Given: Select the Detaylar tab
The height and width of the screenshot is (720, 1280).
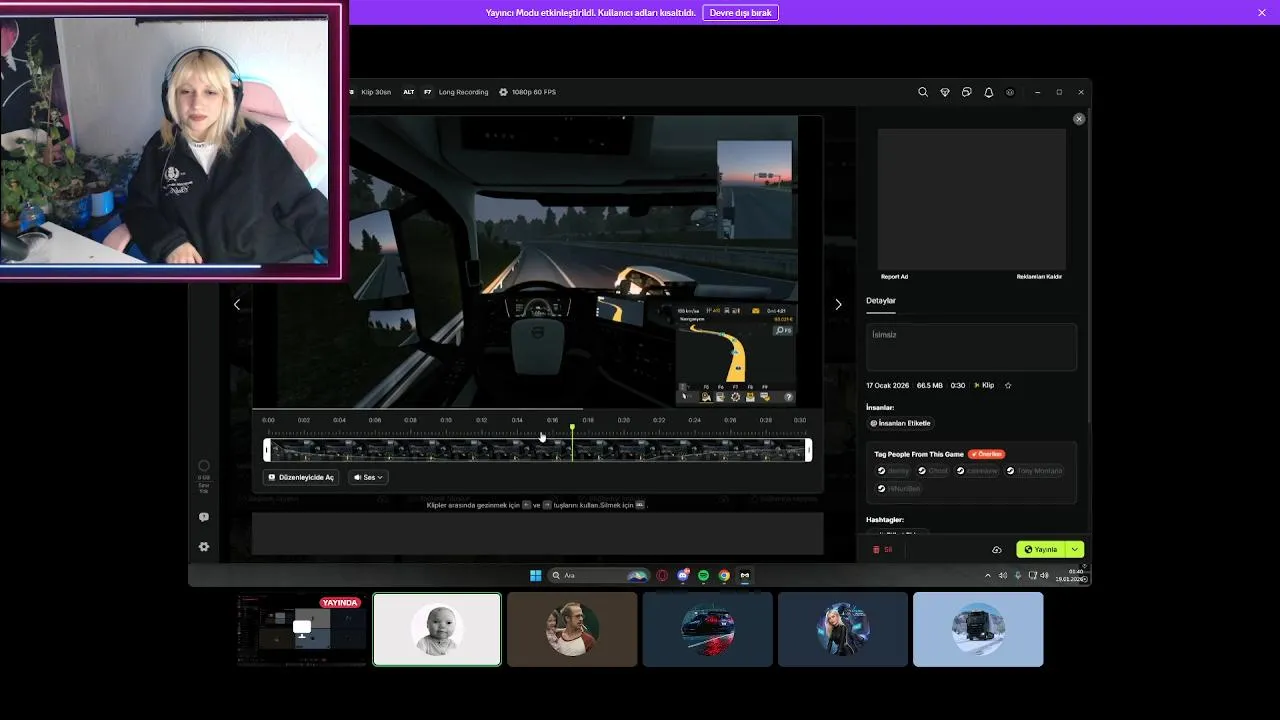Looking at the screenshot, I should tap(881, 301).
